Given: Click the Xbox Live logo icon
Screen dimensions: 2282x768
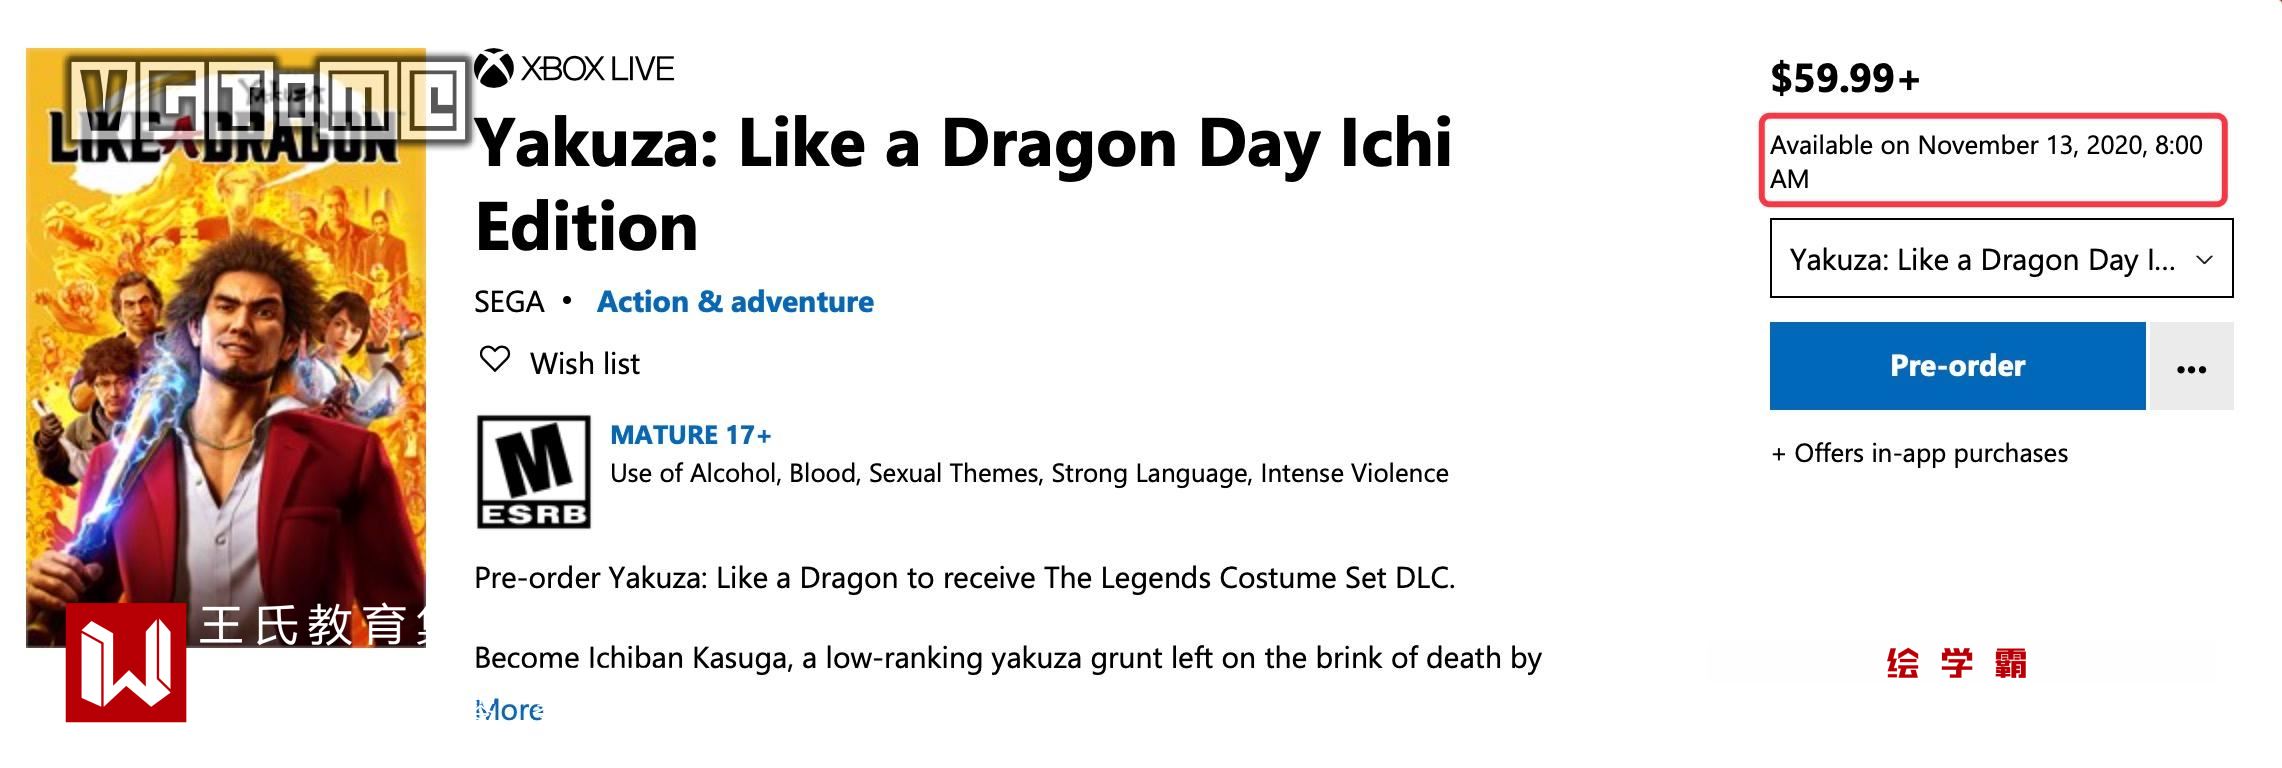Looking at the screenshot, I should click(x=493, y=69).
